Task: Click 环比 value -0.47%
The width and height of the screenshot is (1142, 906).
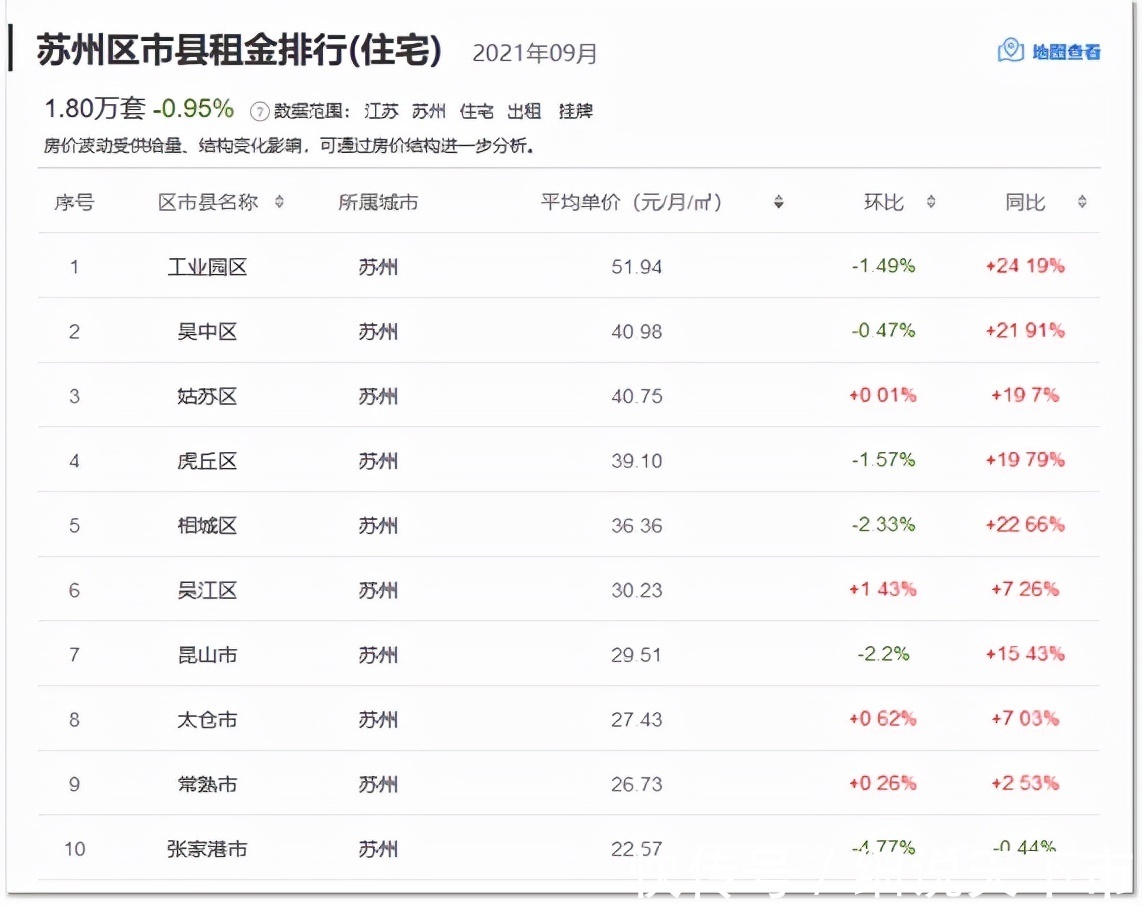Action: pos(883,331)
